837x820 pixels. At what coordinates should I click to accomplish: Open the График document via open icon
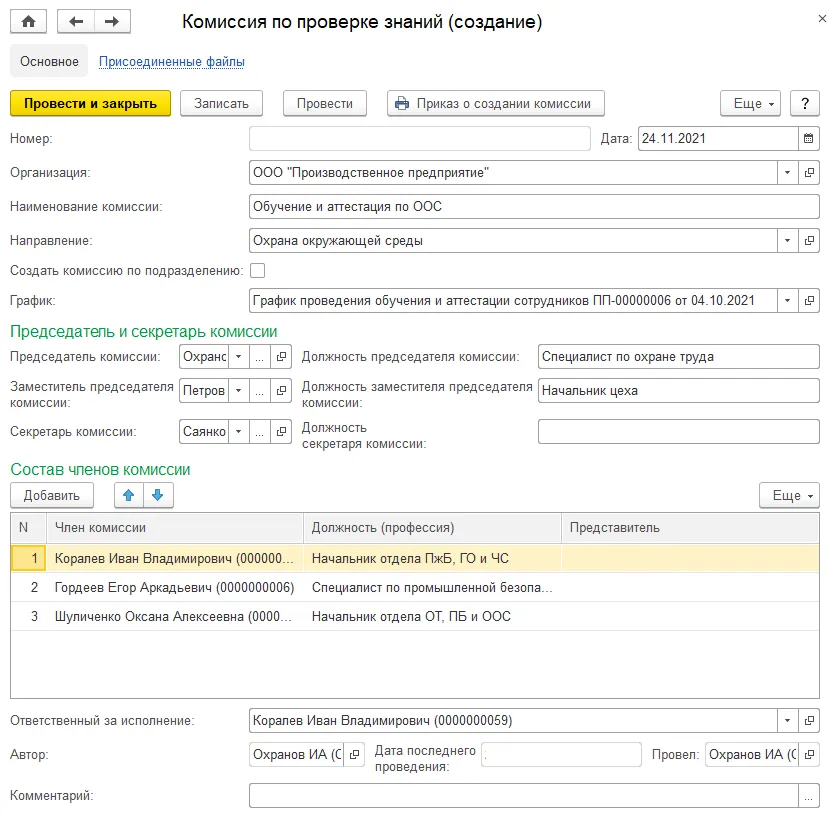(x=809, y=301)
